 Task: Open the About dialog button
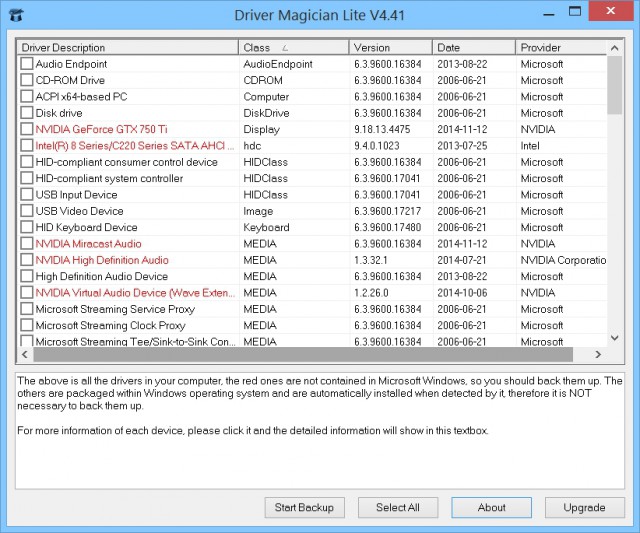(491, 507)
